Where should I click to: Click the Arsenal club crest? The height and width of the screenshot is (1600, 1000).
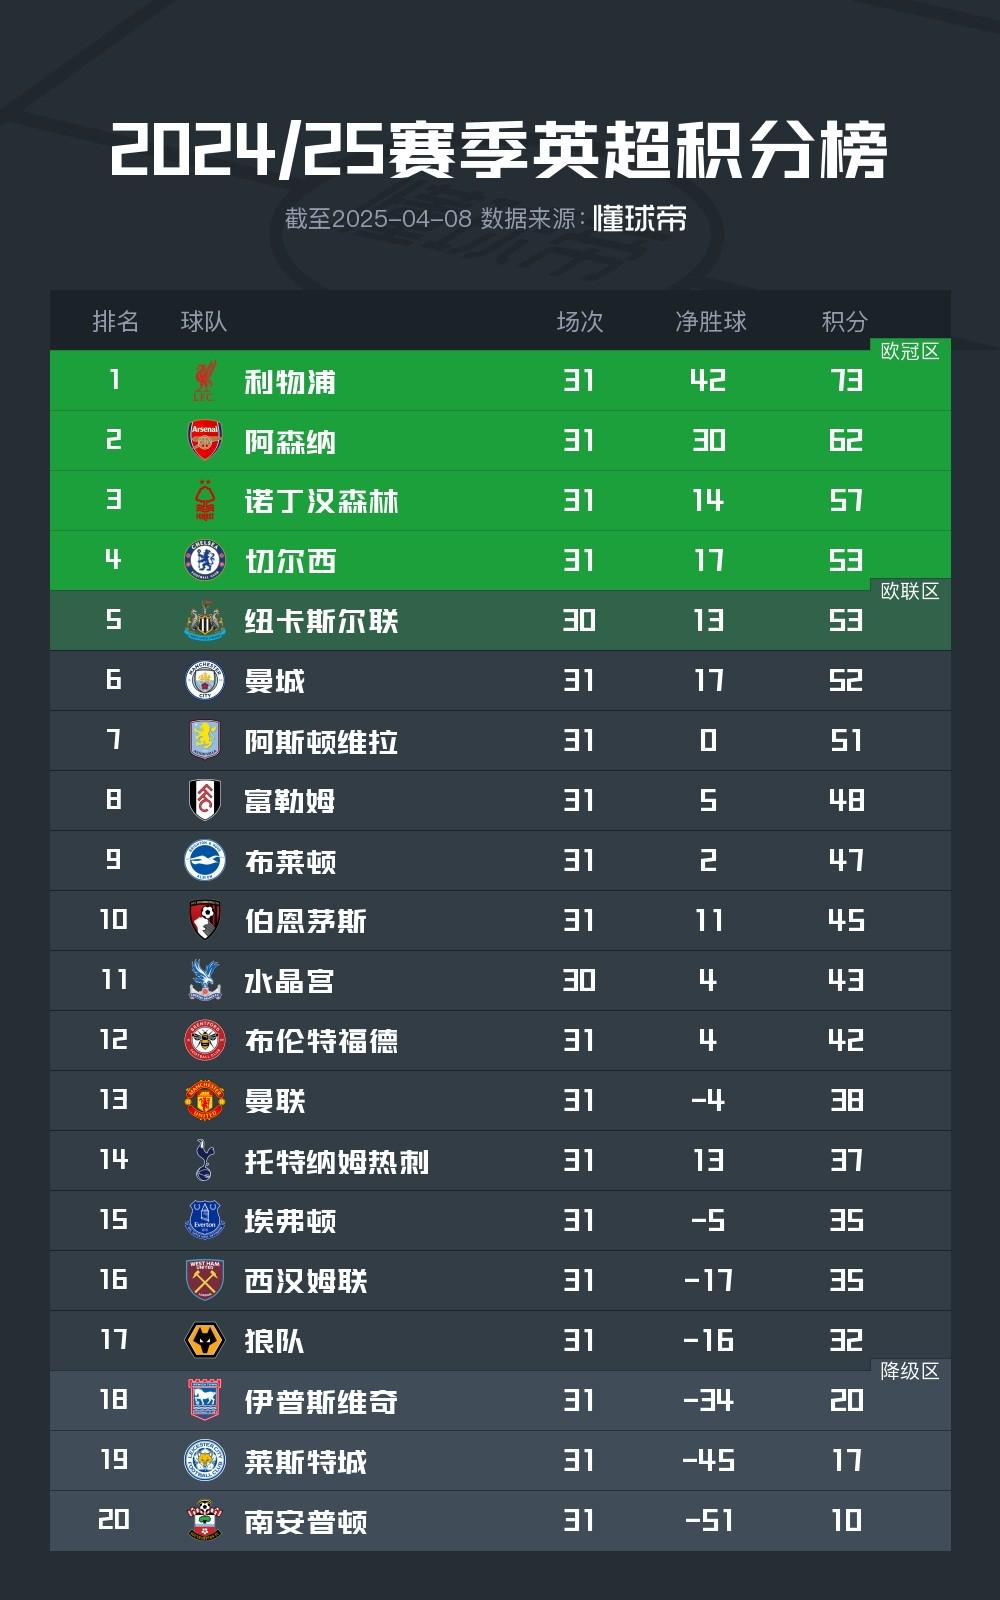tap(205, 441)
